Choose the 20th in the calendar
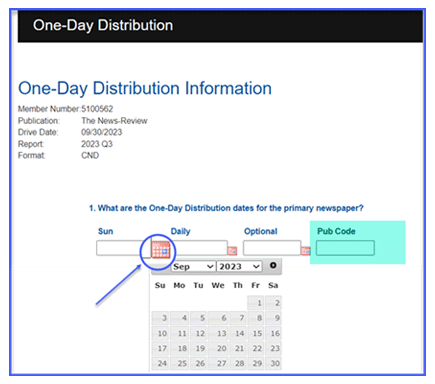435x384 pixels. pyautogui.click(x=219, y=348)
